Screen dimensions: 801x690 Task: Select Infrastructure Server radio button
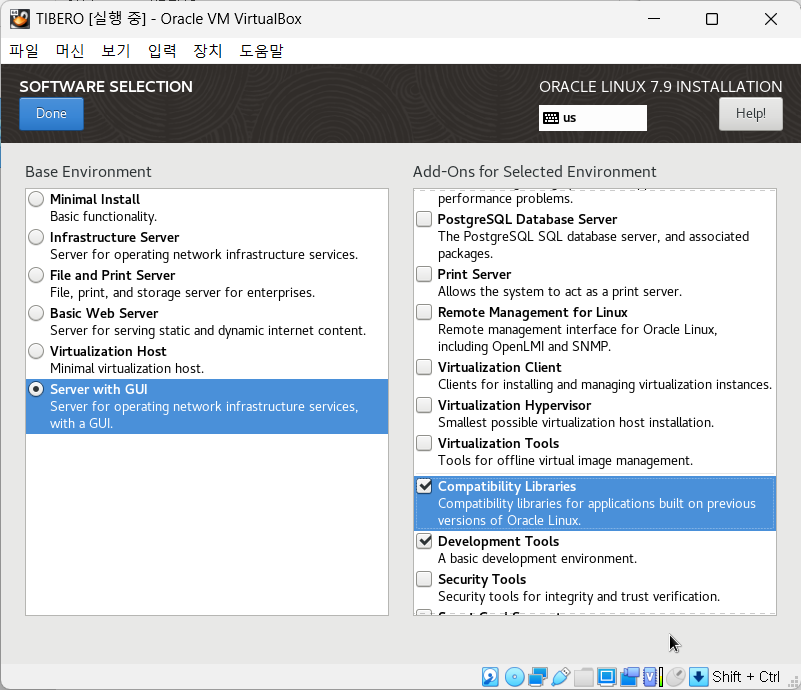coord(36,237)
